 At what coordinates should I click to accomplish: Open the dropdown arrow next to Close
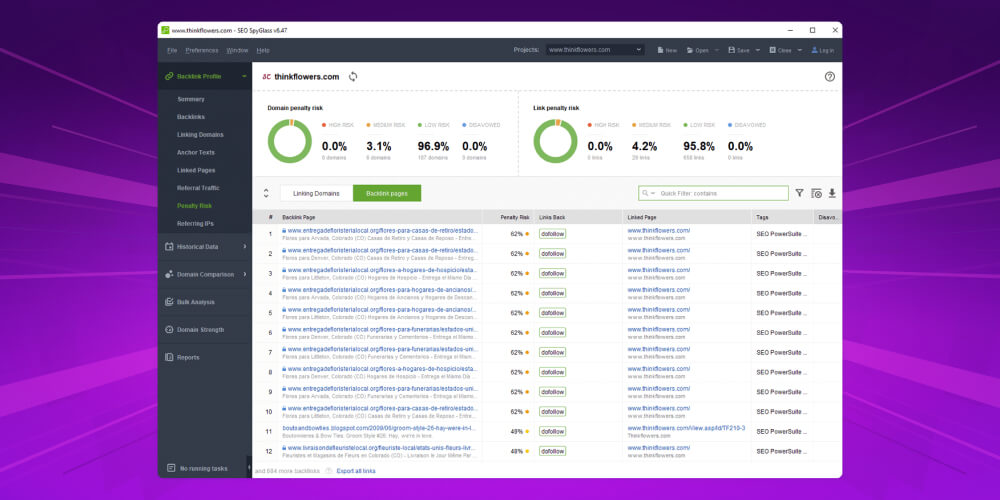tap(800, 50)
